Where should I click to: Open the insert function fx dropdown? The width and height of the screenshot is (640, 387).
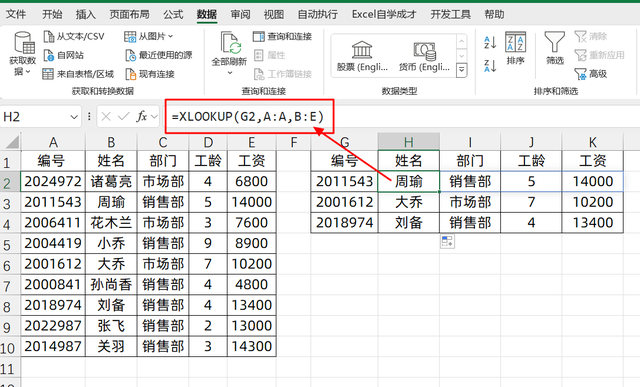point(154,117)
